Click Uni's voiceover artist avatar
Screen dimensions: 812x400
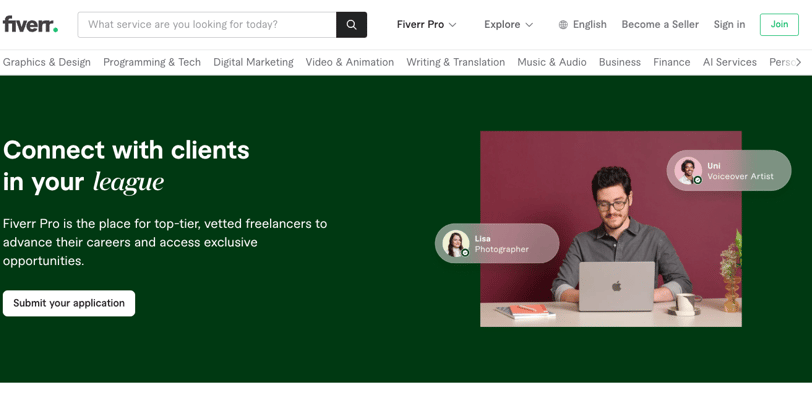click(x=687, y=170)
